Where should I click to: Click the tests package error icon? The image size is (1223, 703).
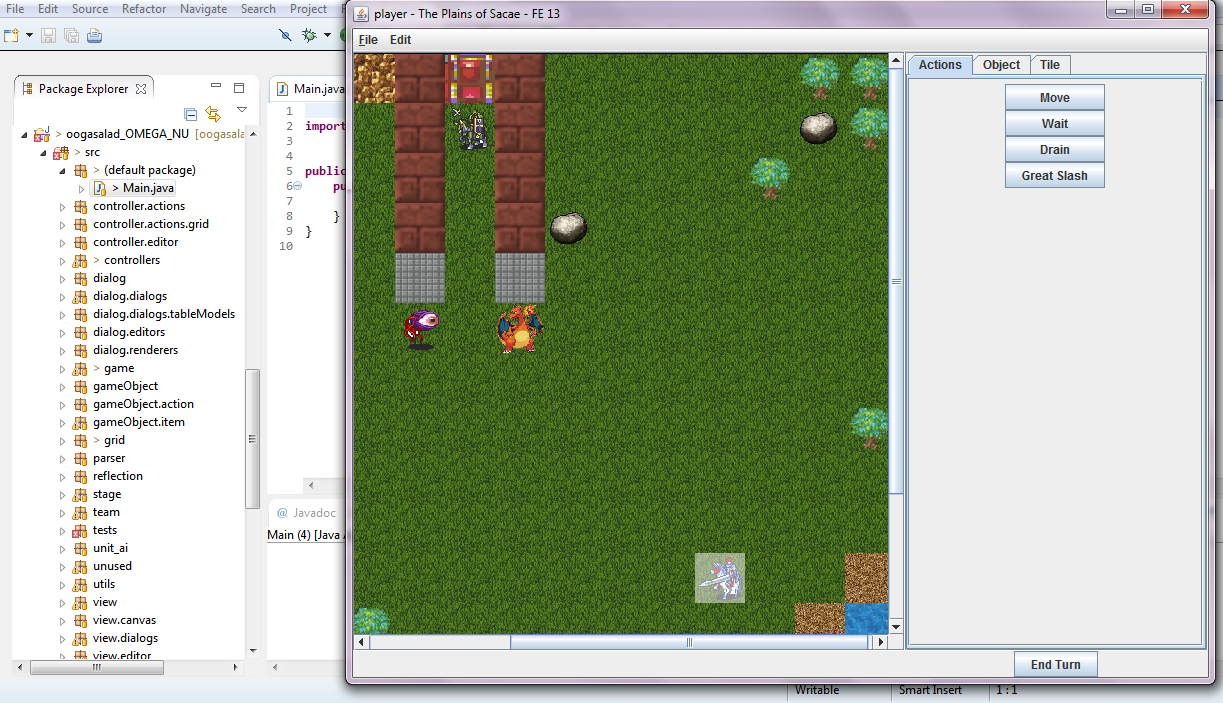[81, 530]
